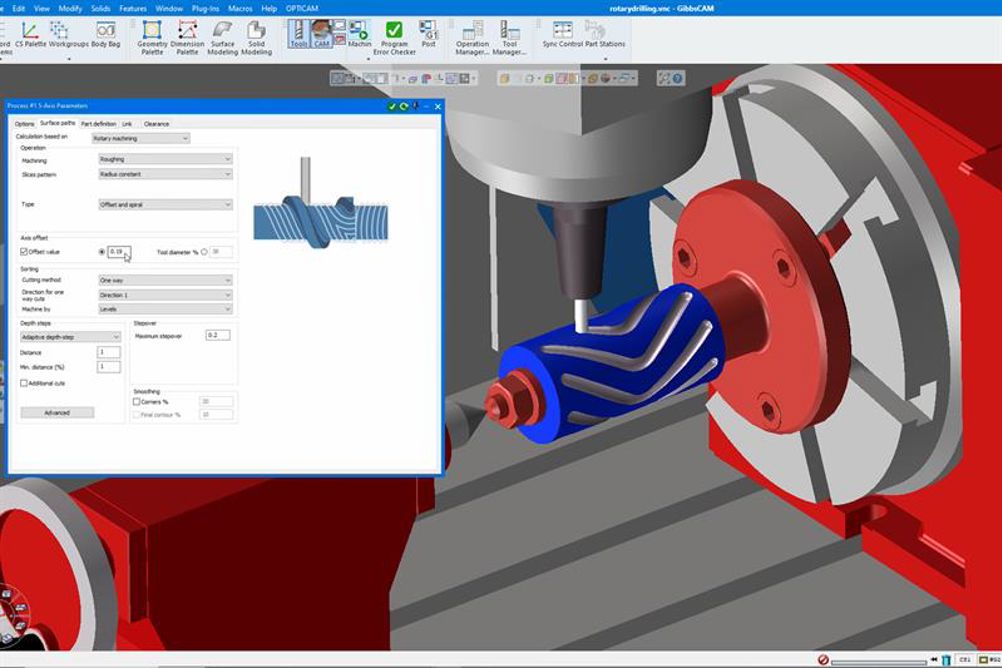Open the Direction for one way cuts dropdown
The image size is (1002, 668).
[x=165, y=295]
